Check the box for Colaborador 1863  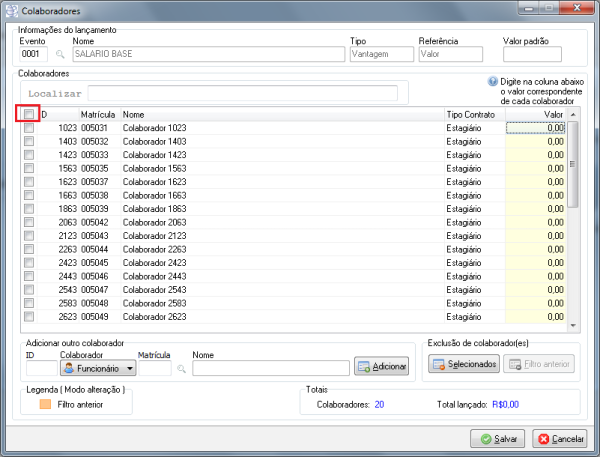(29, 208)
